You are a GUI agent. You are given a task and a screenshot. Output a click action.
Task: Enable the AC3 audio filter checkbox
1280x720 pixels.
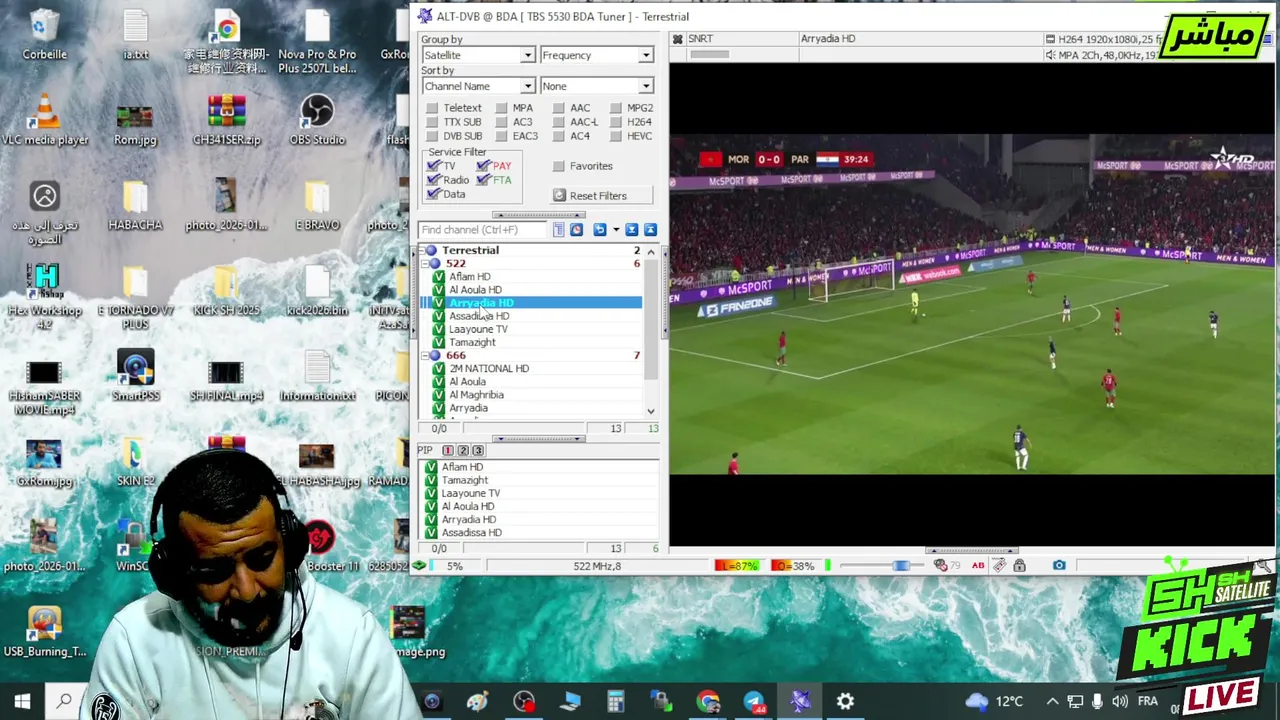502,122
